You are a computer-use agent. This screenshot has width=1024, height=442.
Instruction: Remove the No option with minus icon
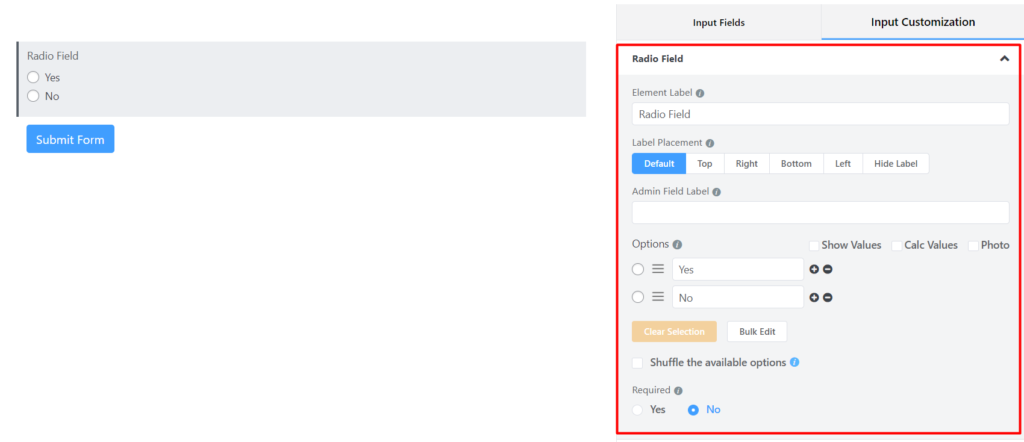pyautogui.click(x=827, y=297)
